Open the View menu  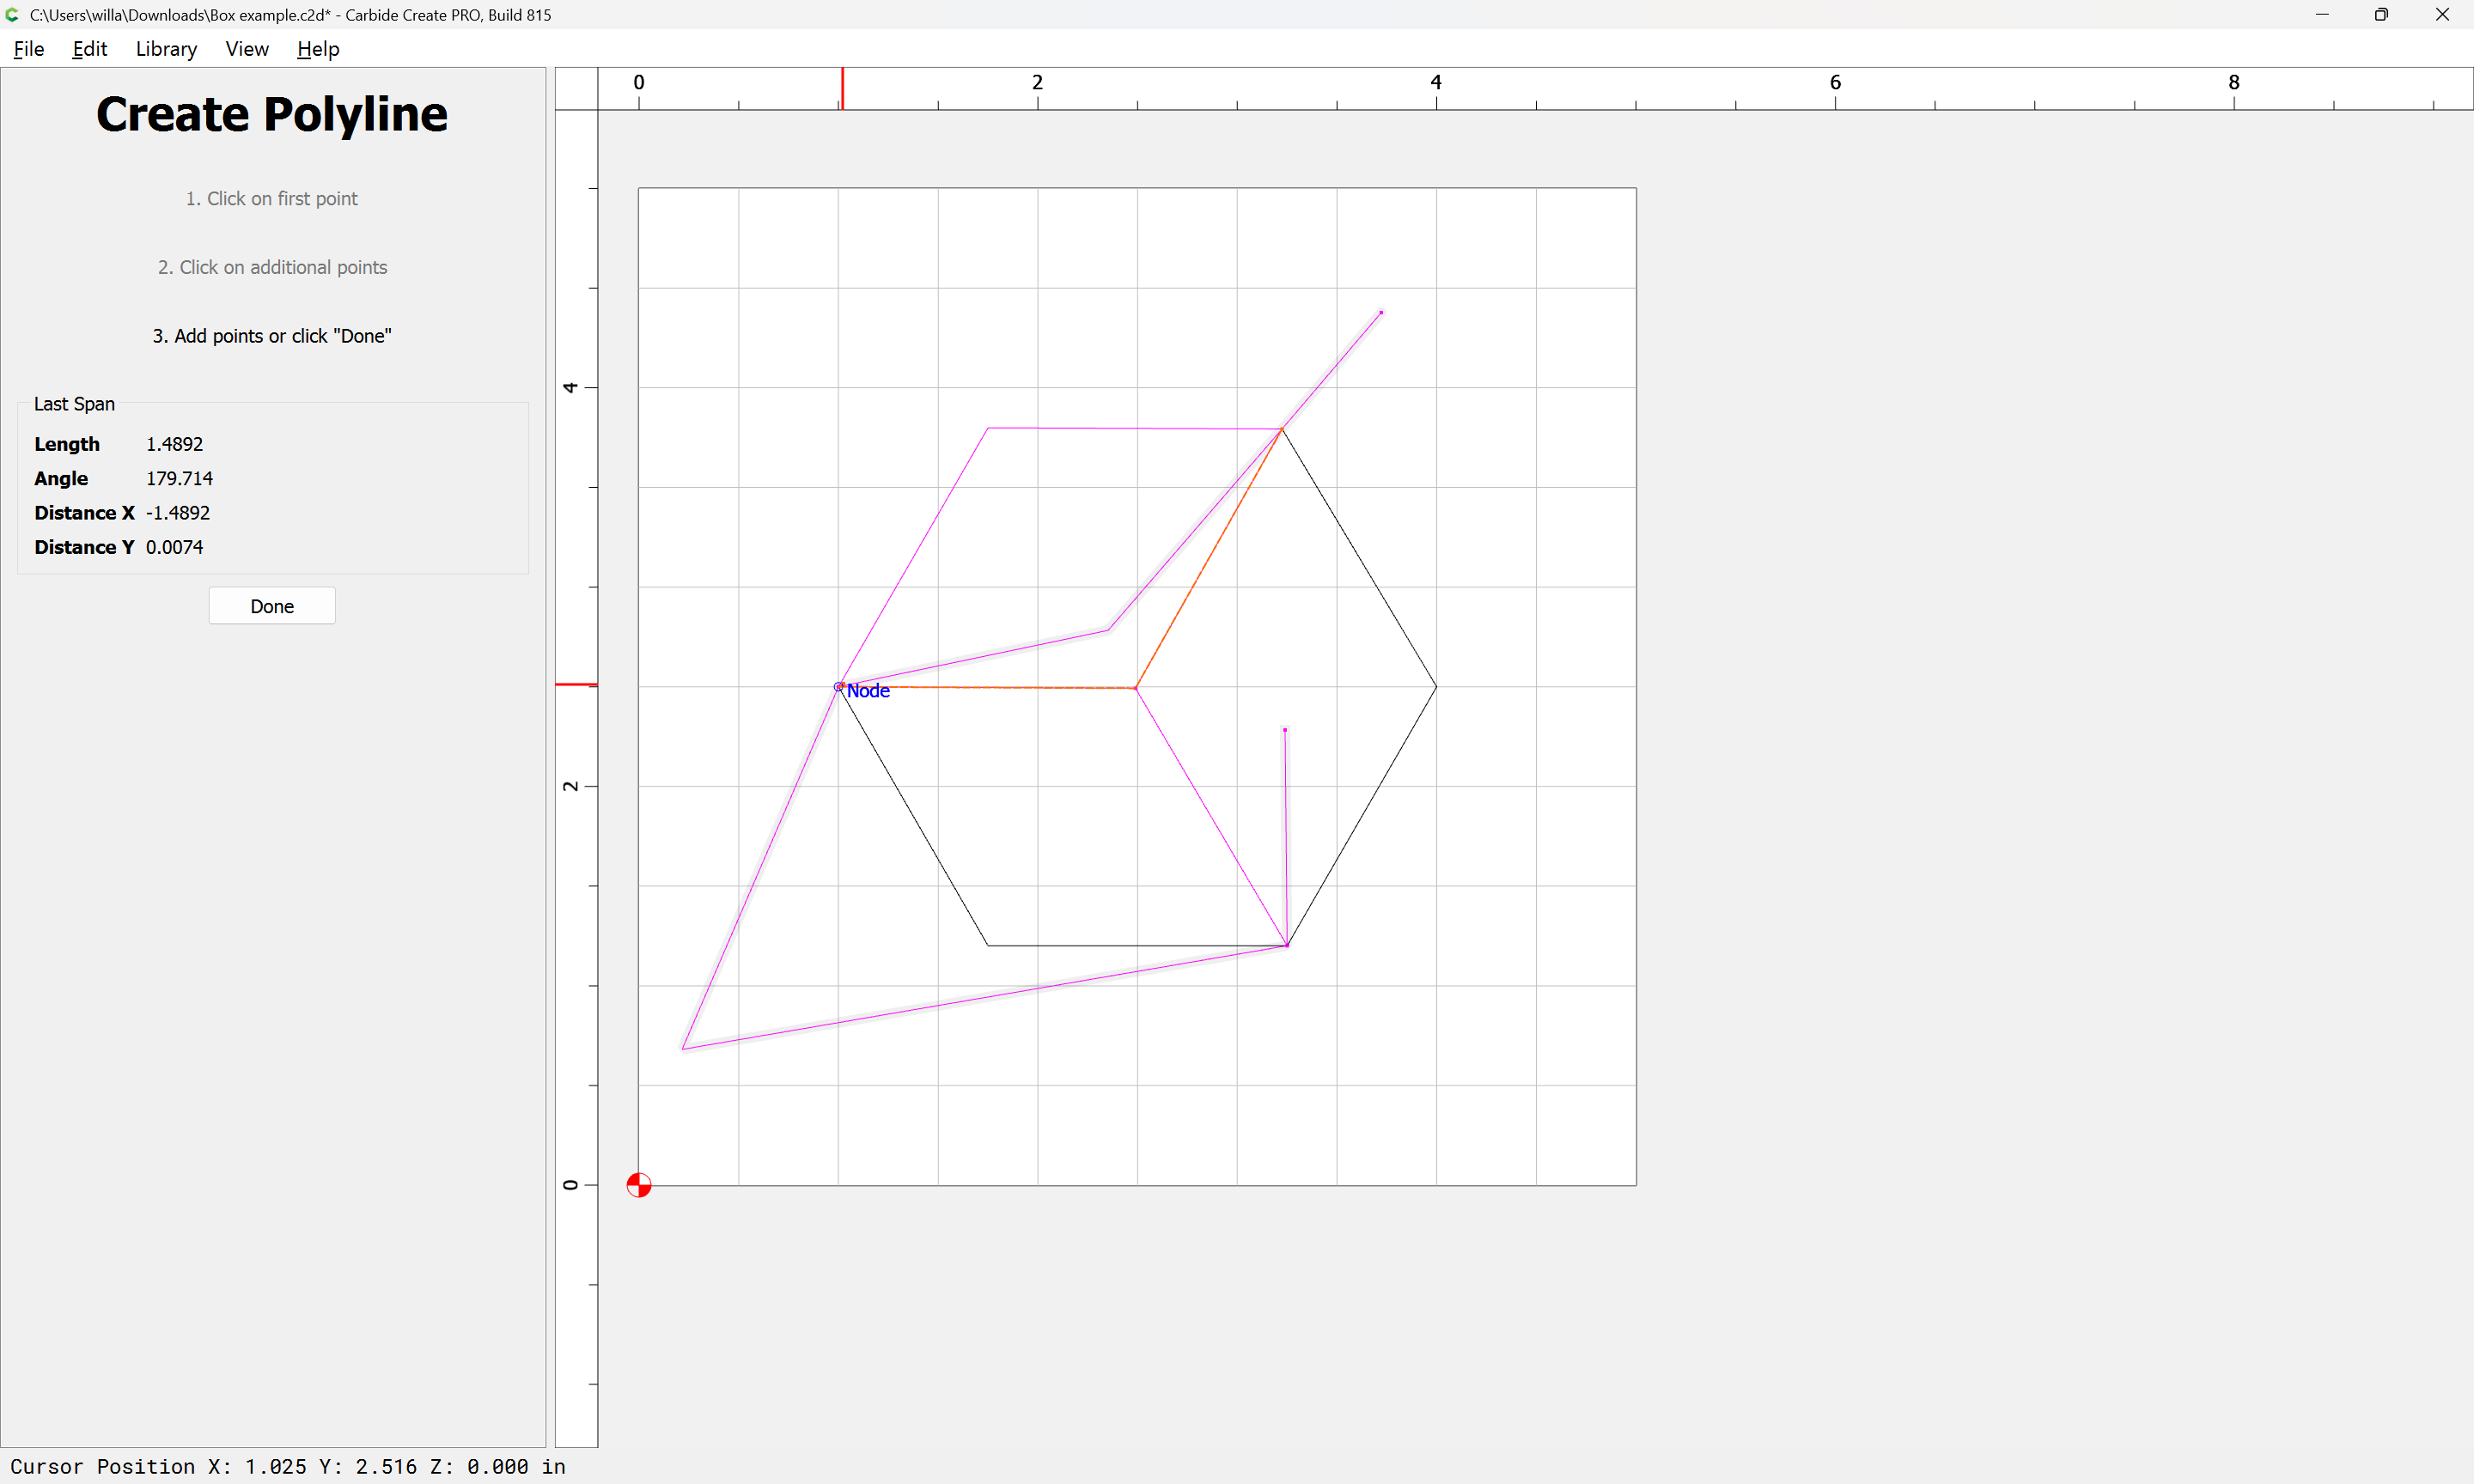coord(247,49)
